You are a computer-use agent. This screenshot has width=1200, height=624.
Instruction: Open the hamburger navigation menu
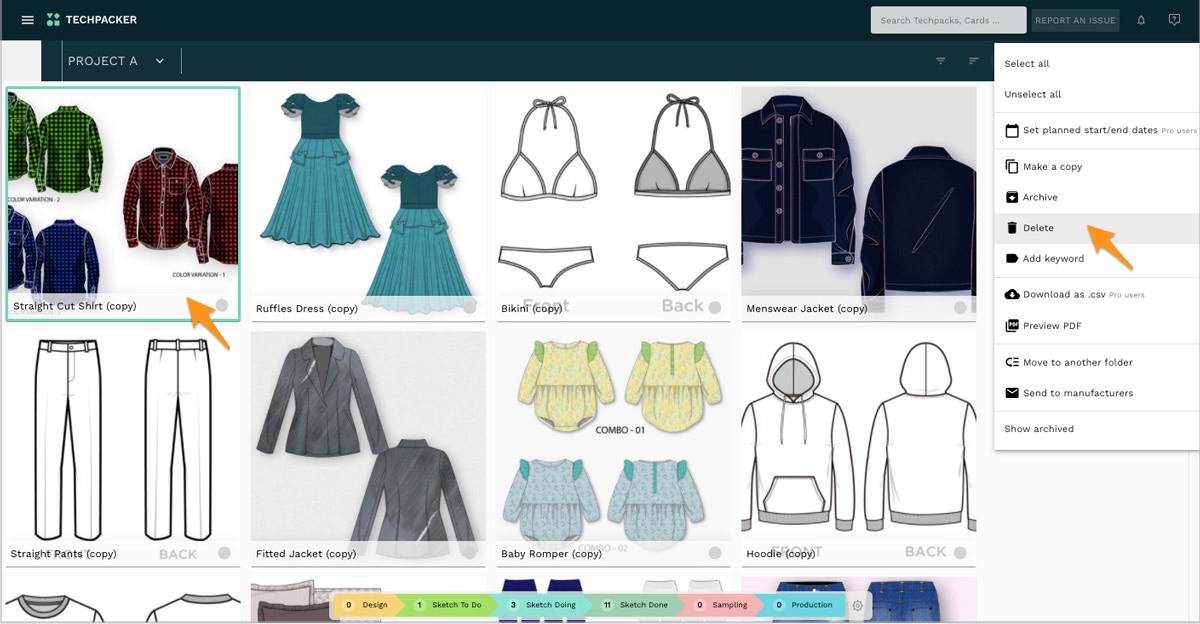27,20
